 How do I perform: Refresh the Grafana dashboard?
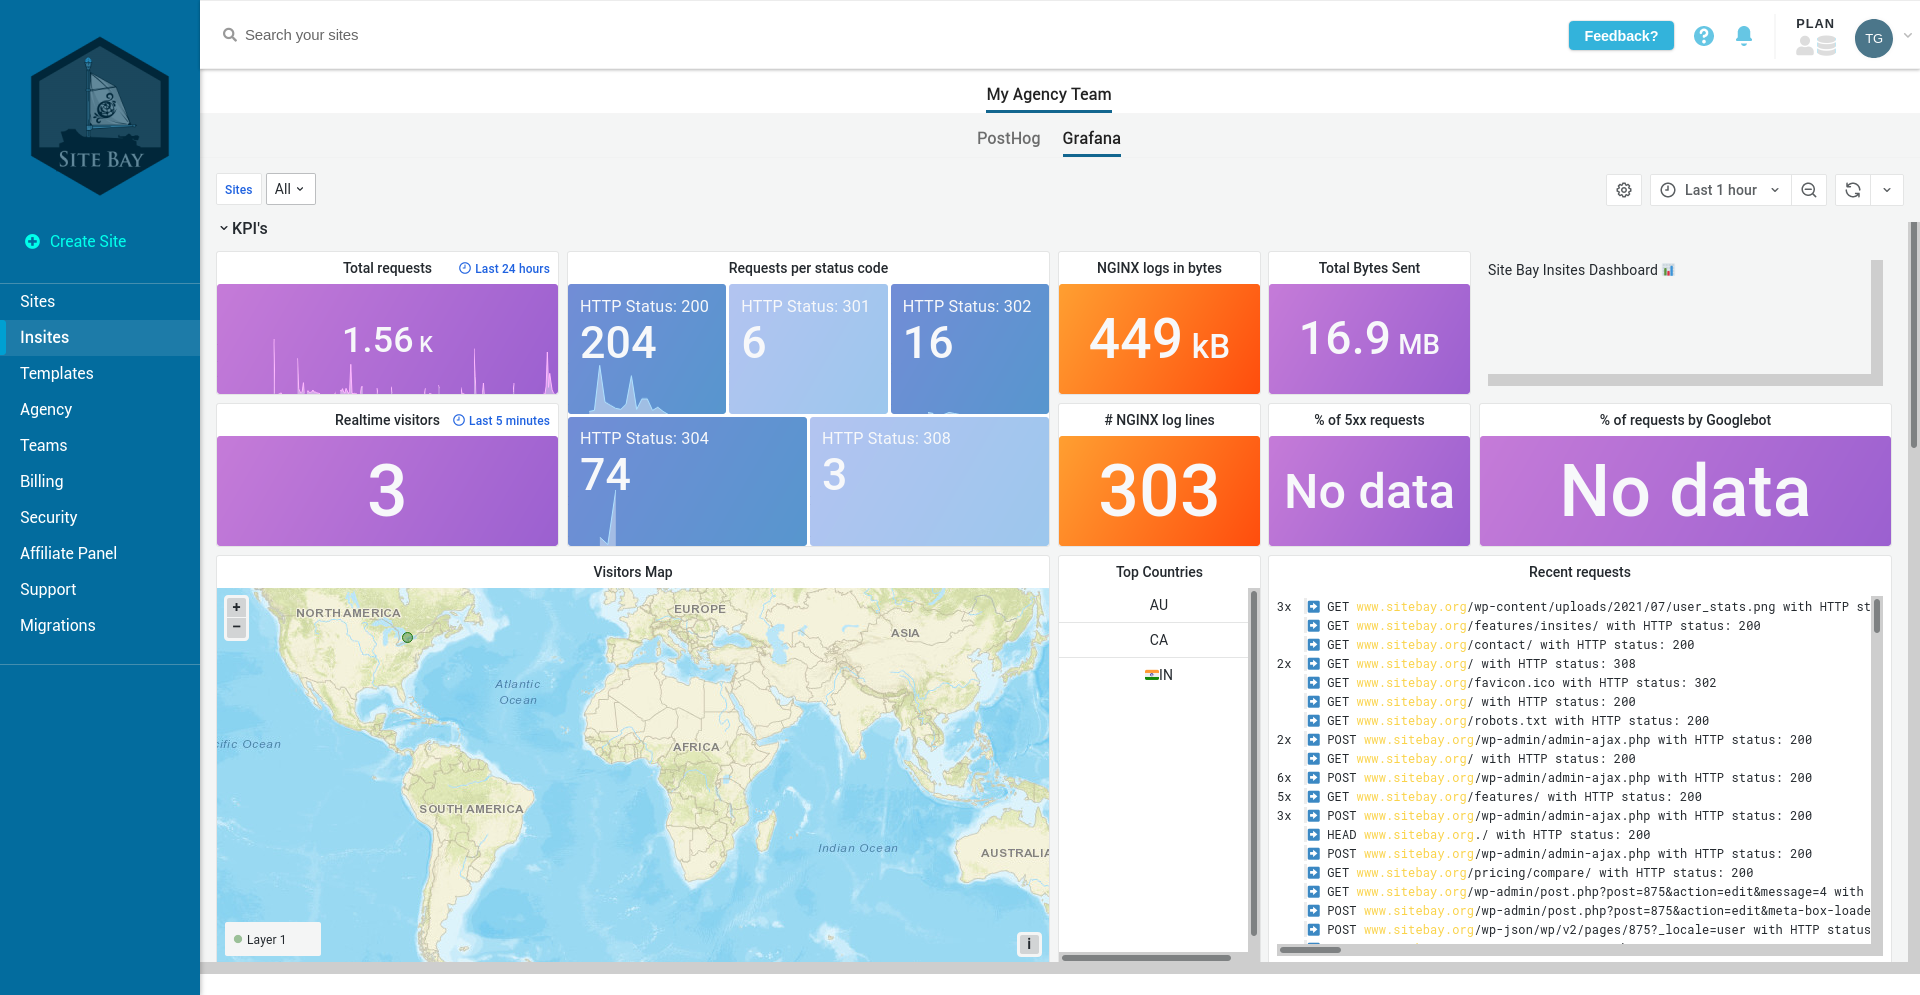(1853, 190)
